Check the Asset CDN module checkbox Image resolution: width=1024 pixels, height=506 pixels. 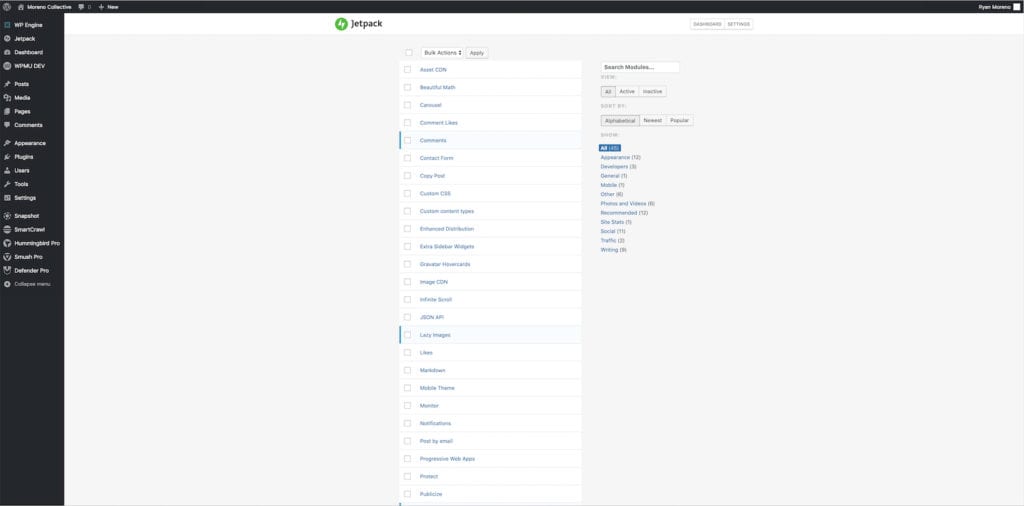[408, 69]
